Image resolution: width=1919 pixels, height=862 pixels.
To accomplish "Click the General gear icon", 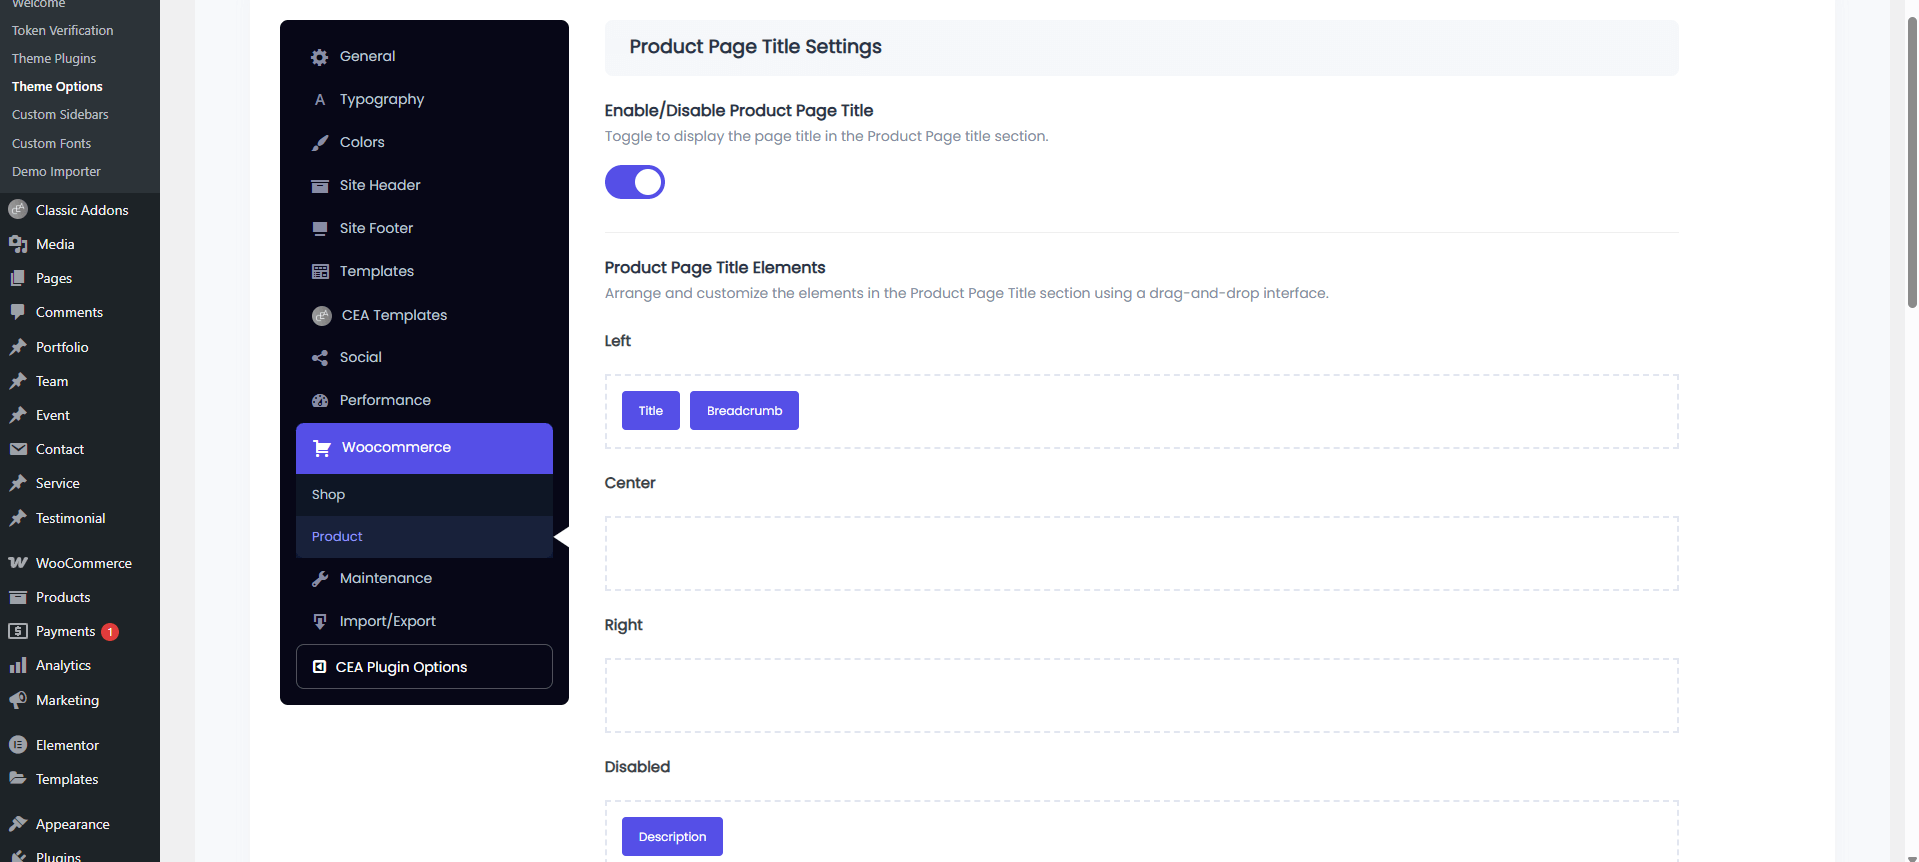I will click(x=320, y=57).
